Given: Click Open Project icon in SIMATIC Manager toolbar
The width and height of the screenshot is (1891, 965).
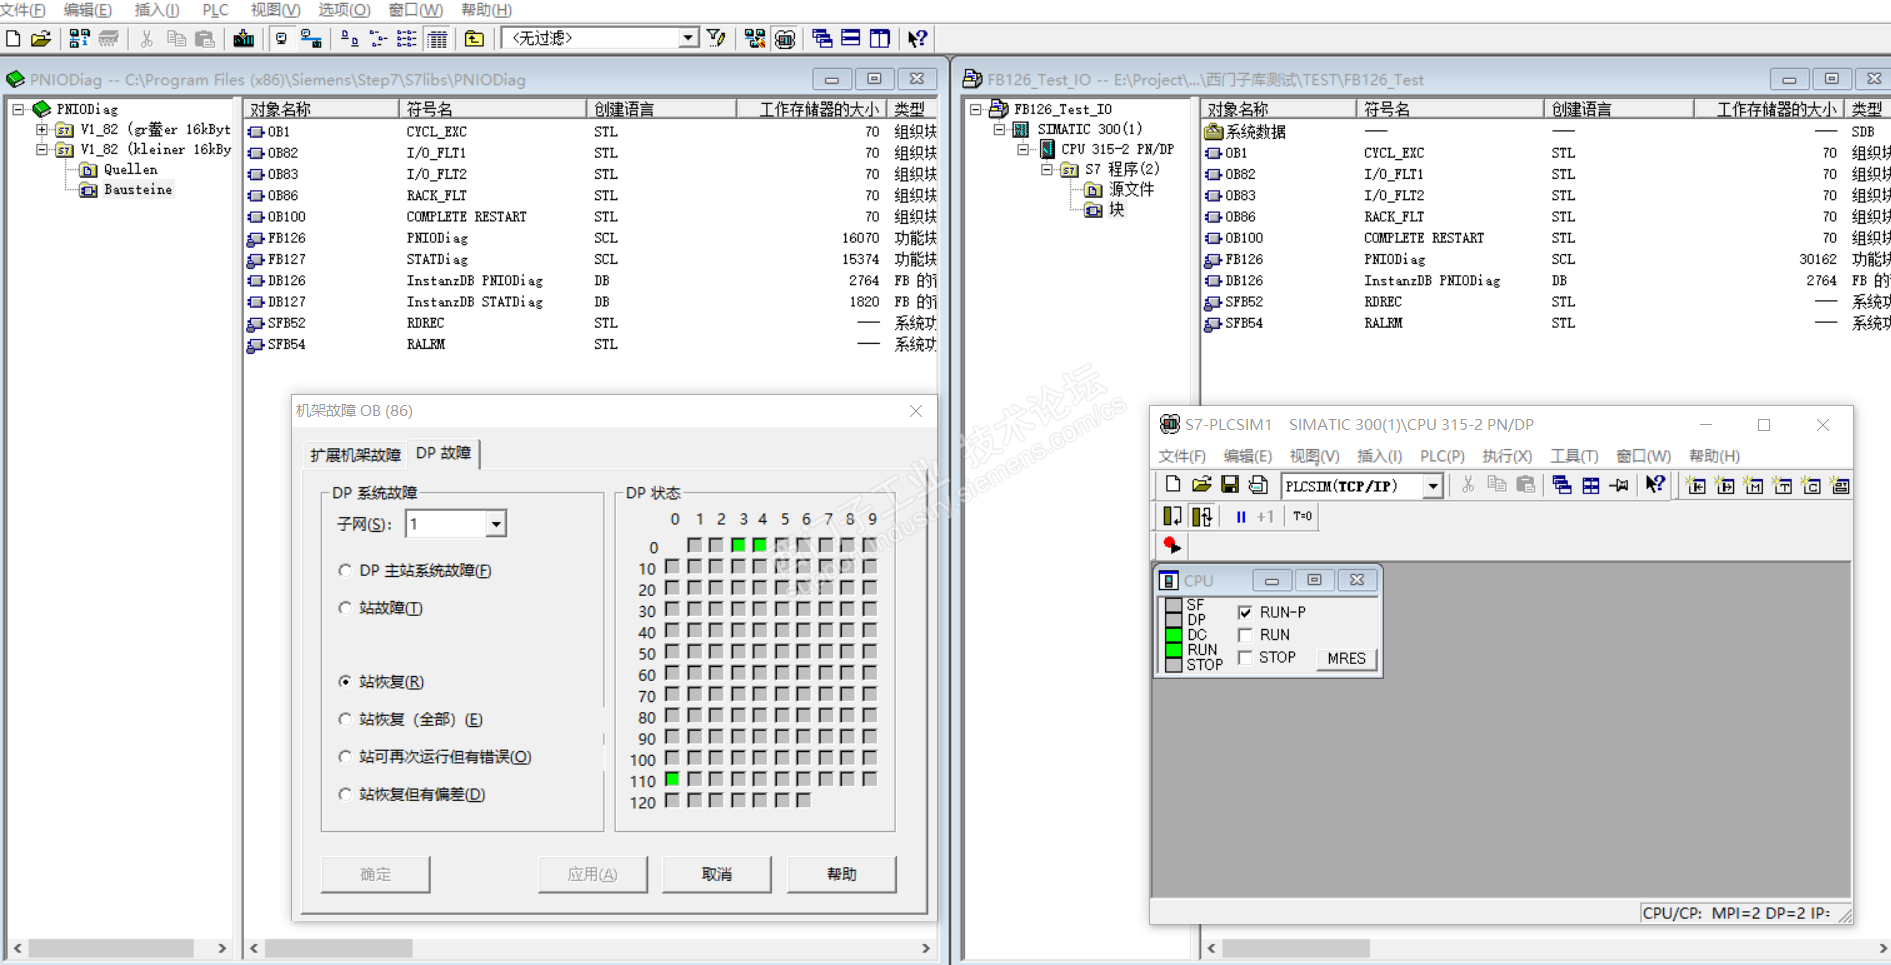Looking at the screenshot, I should pyautogui.click(x=41, y=39).
